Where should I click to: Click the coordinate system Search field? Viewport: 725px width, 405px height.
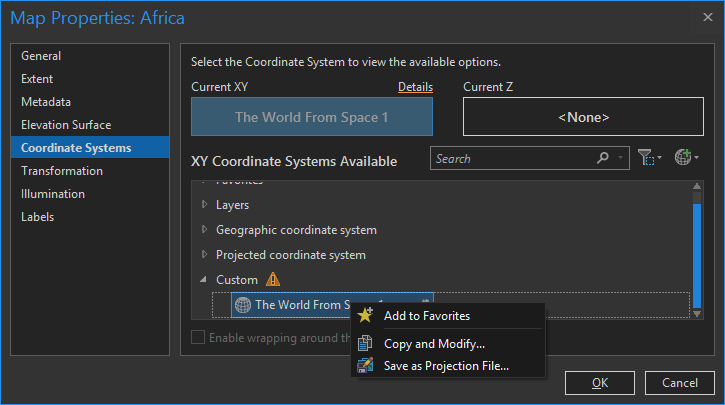512,158
